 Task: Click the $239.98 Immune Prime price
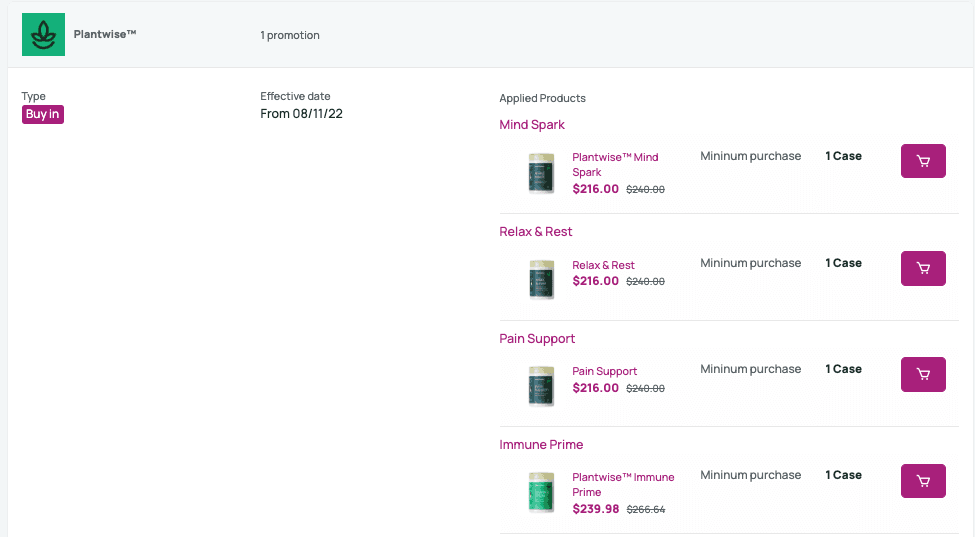pyautogui.click(x=596, y=509)
